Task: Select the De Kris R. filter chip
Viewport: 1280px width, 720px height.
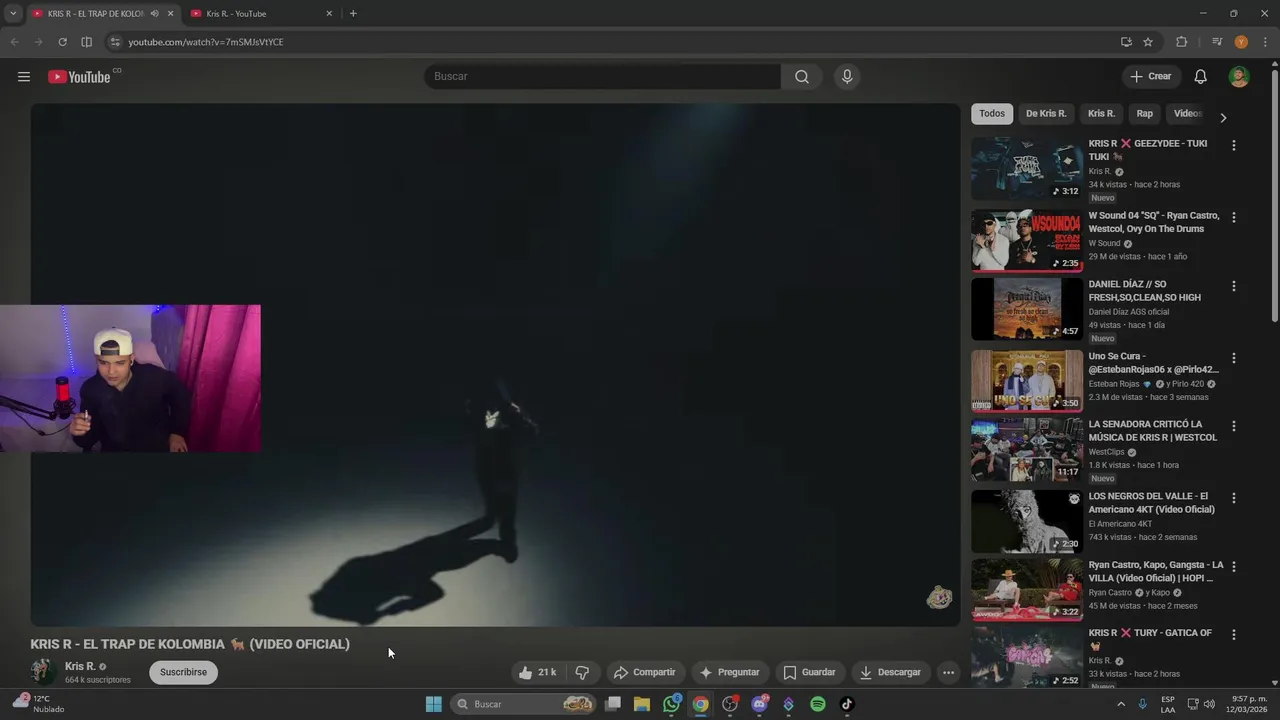Action: [x=1046, y=114]
